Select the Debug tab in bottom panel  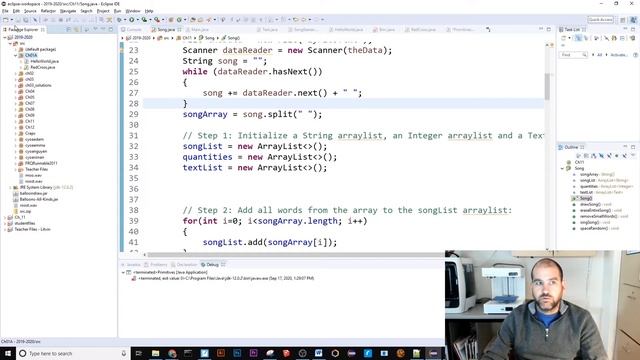212,264
